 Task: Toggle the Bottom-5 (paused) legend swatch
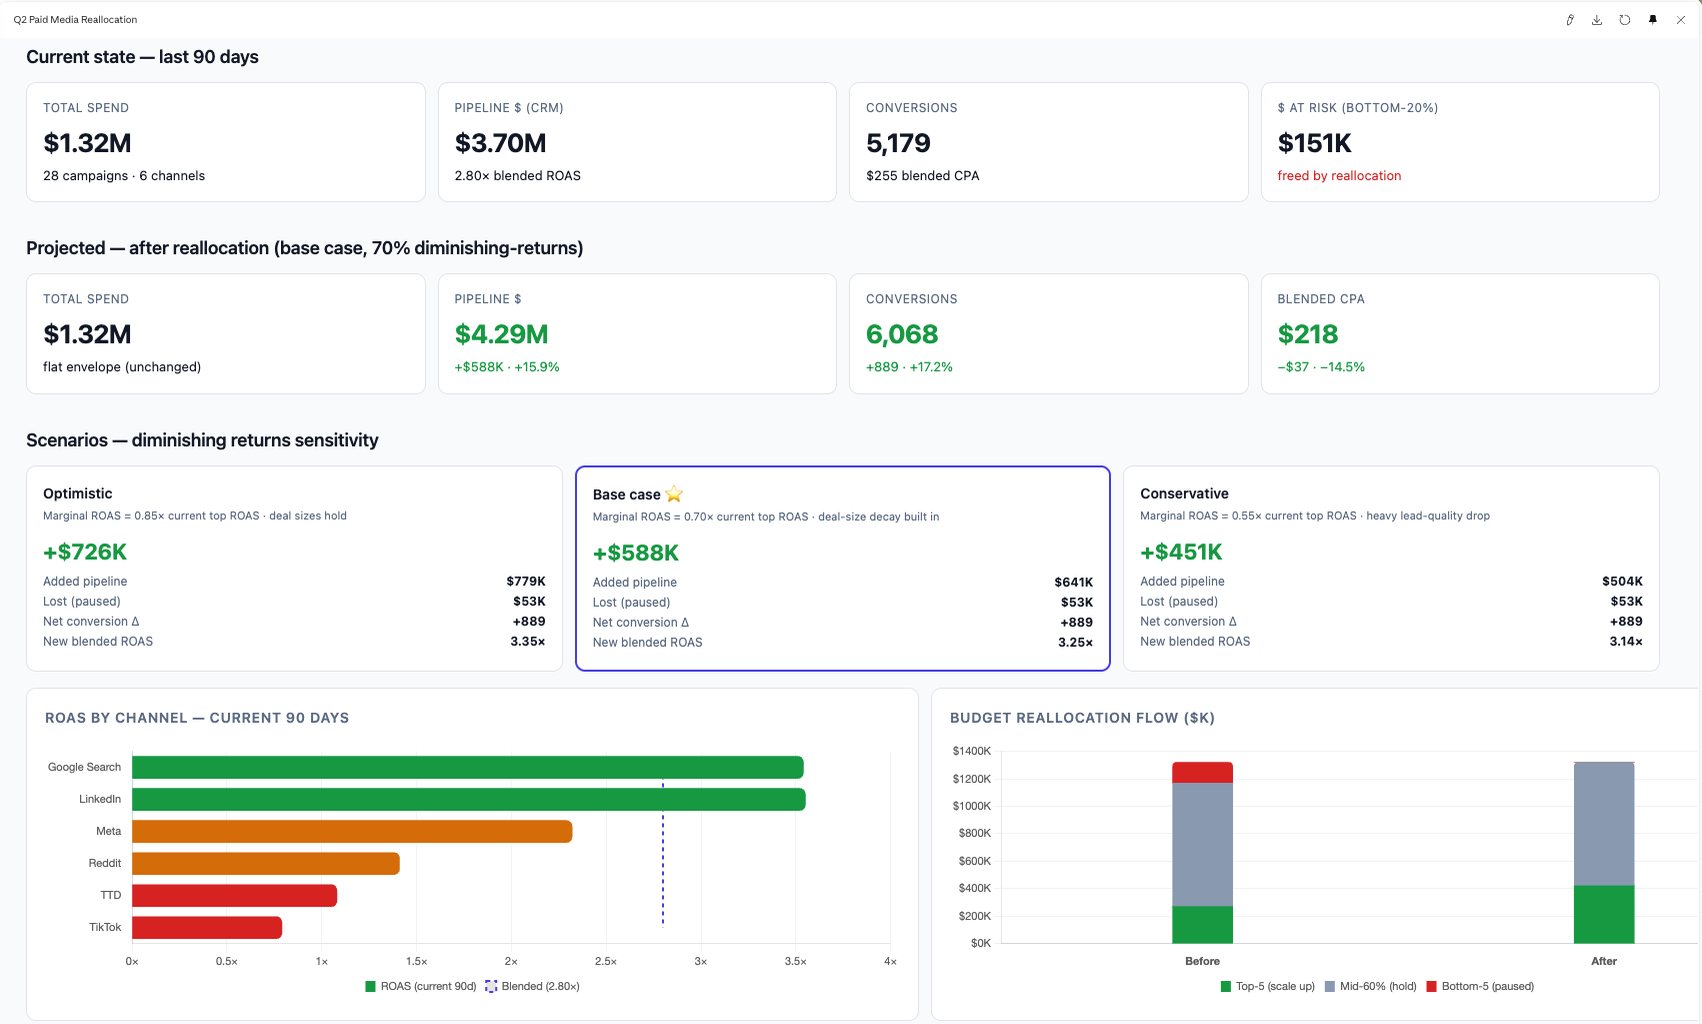tap(1432, 986)
